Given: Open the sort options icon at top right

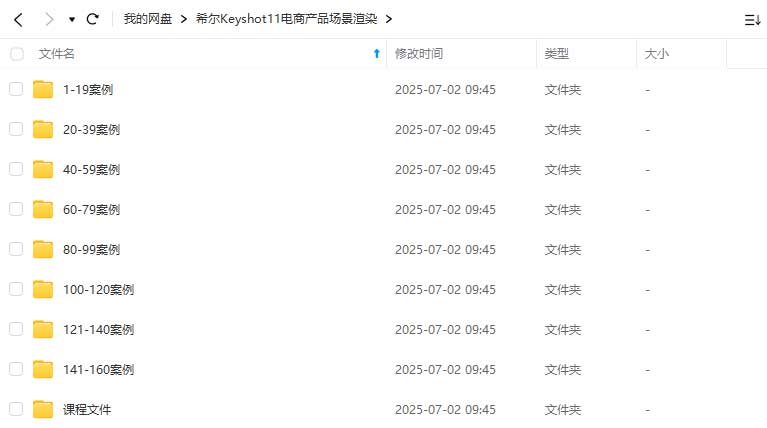Looking at the screenshot, I should [x=752, y=20].
